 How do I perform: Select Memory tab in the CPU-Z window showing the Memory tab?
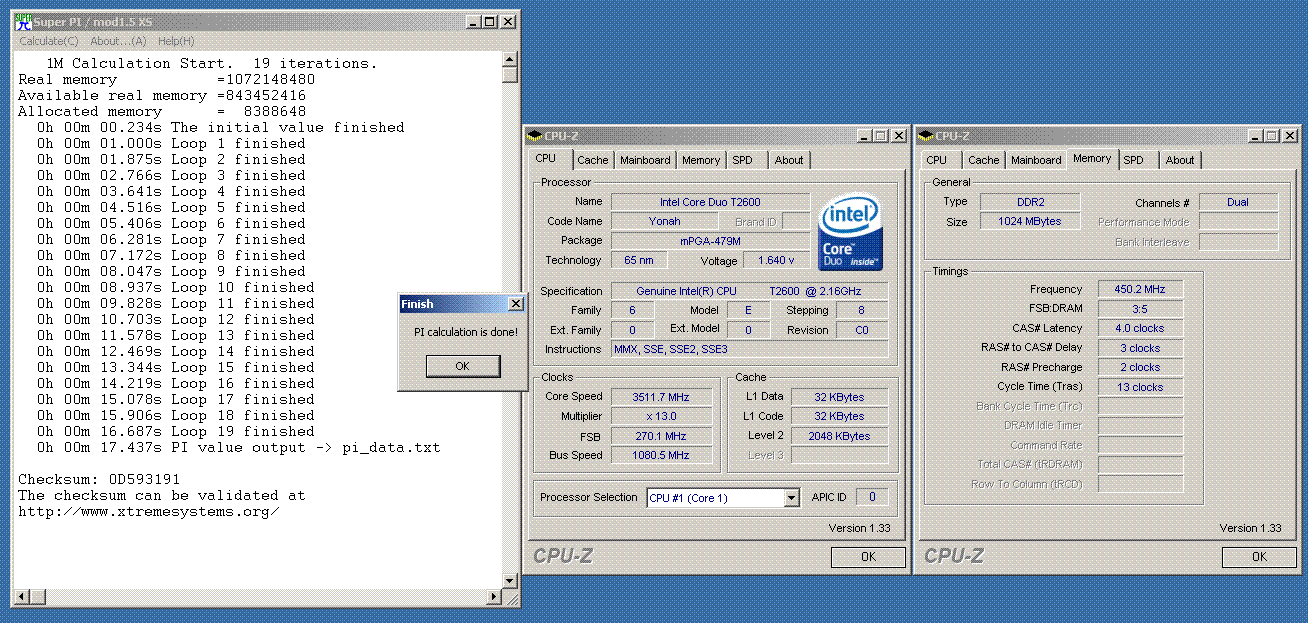(1092, 158)
